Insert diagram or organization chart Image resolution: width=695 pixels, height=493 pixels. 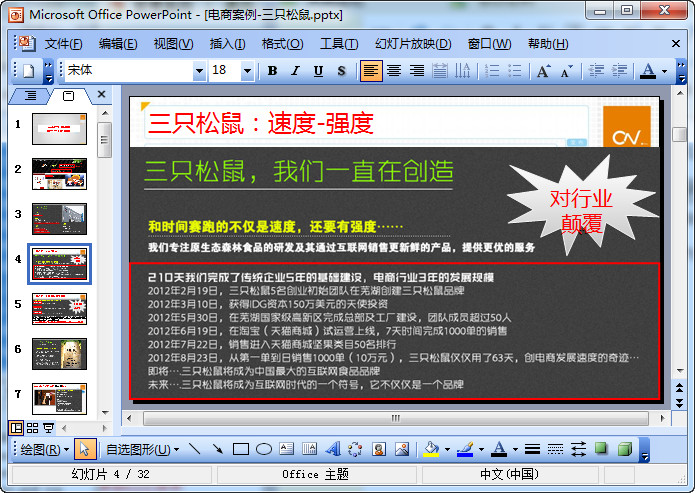pos(355,450)
